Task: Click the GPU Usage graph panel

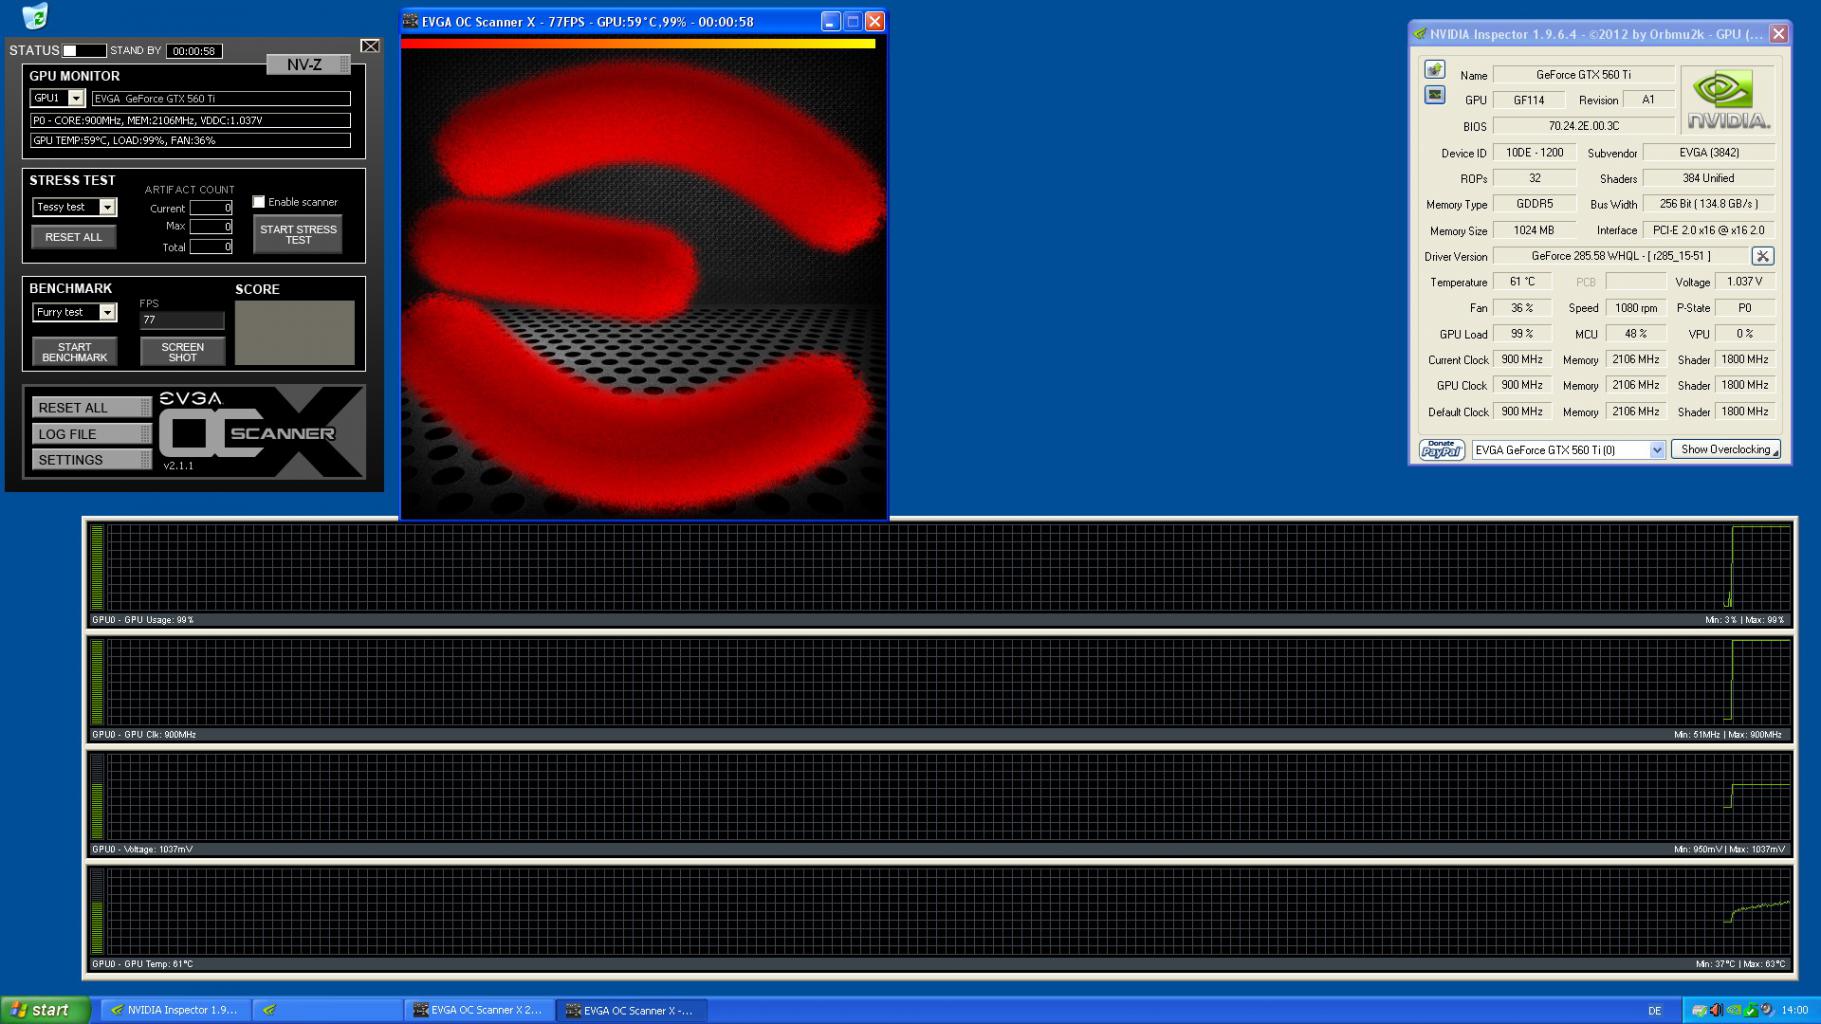Action: pos(940,573)
